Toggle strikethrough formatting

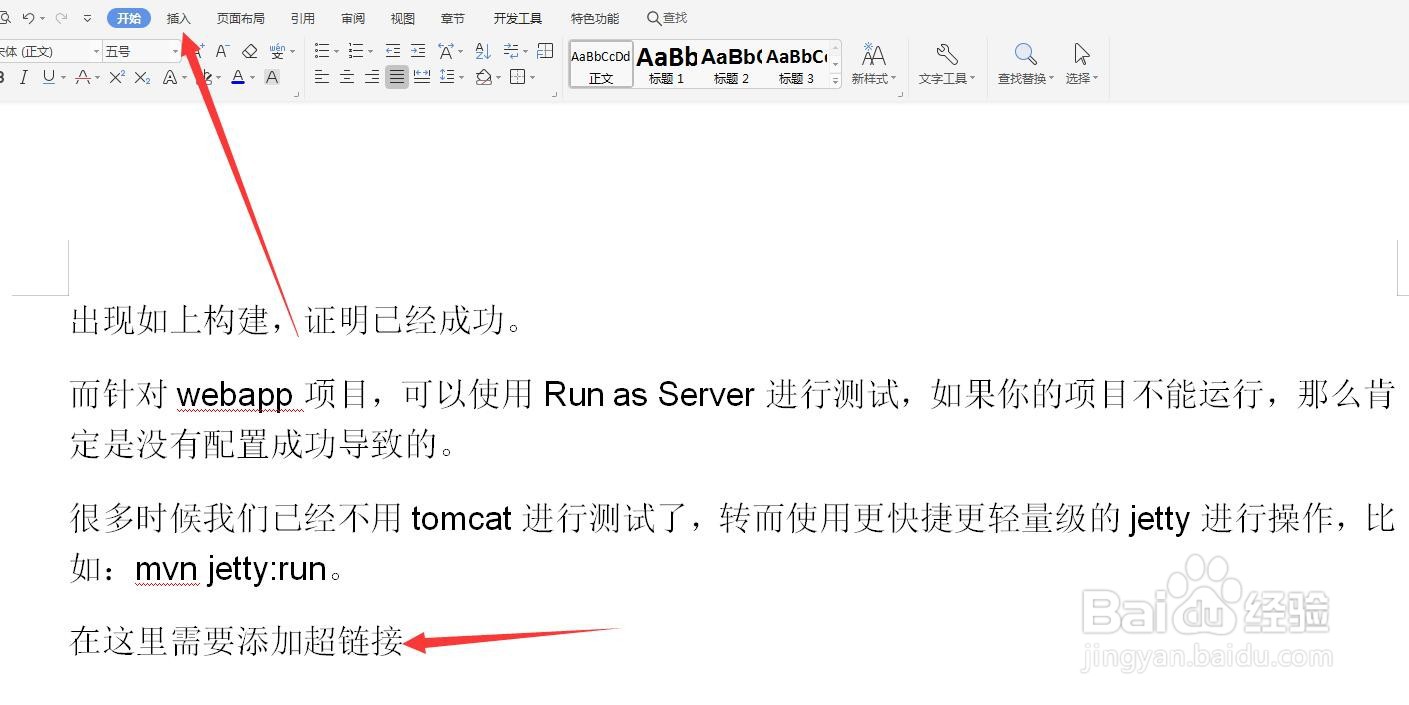tap(83, 77)
